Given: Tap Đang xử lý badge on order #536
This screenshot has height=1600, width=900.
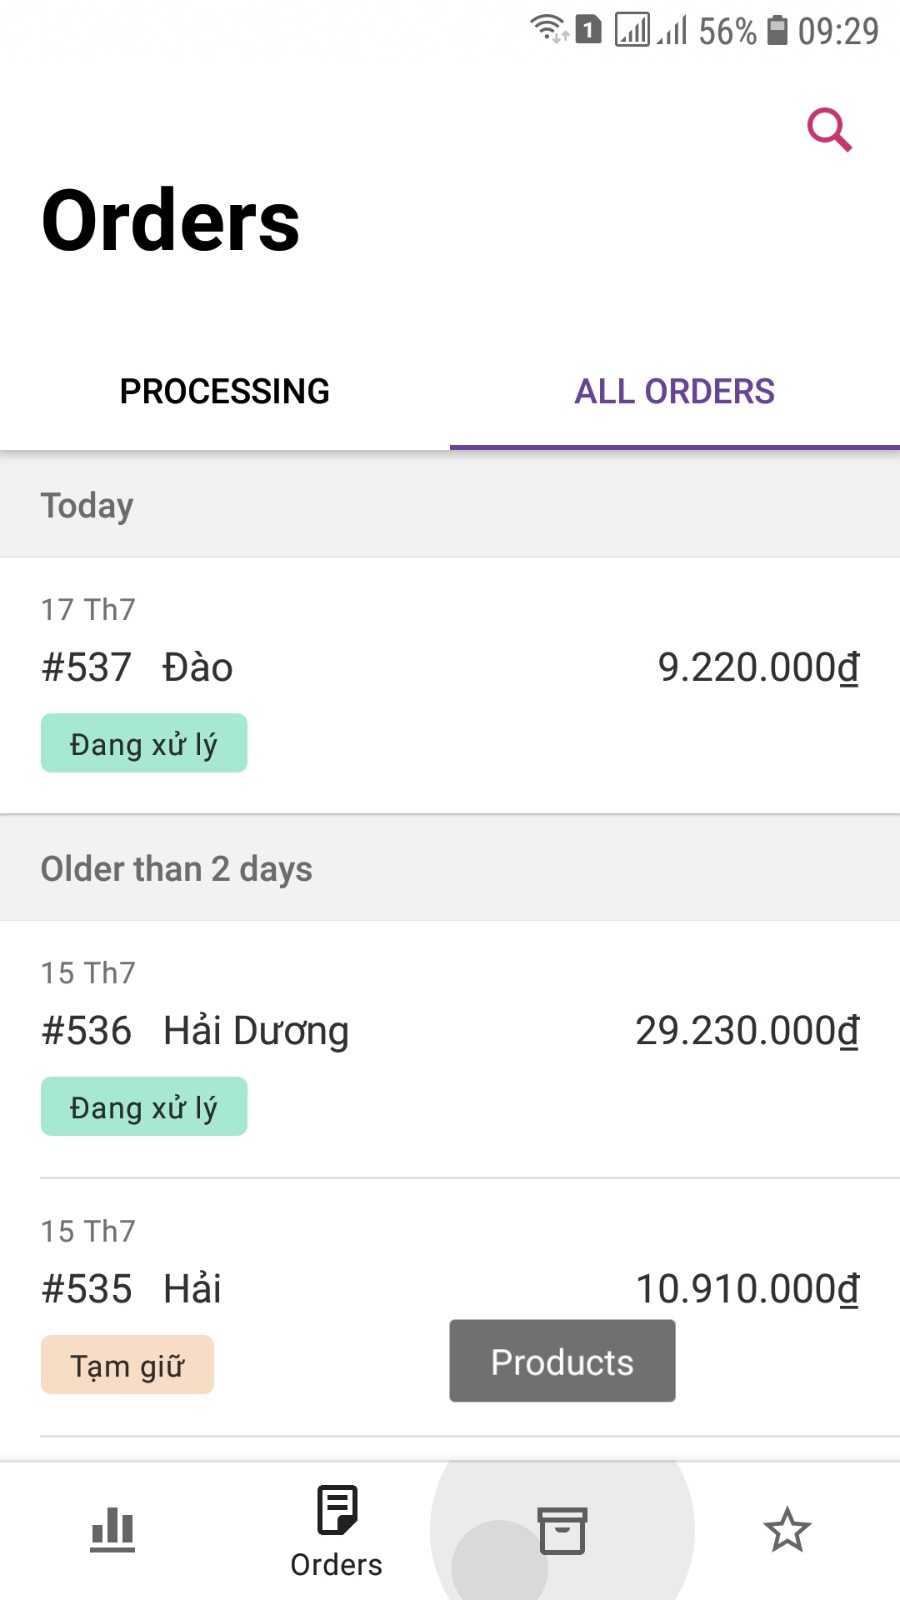Looking at the screenshot, I should pos(144,1106).
